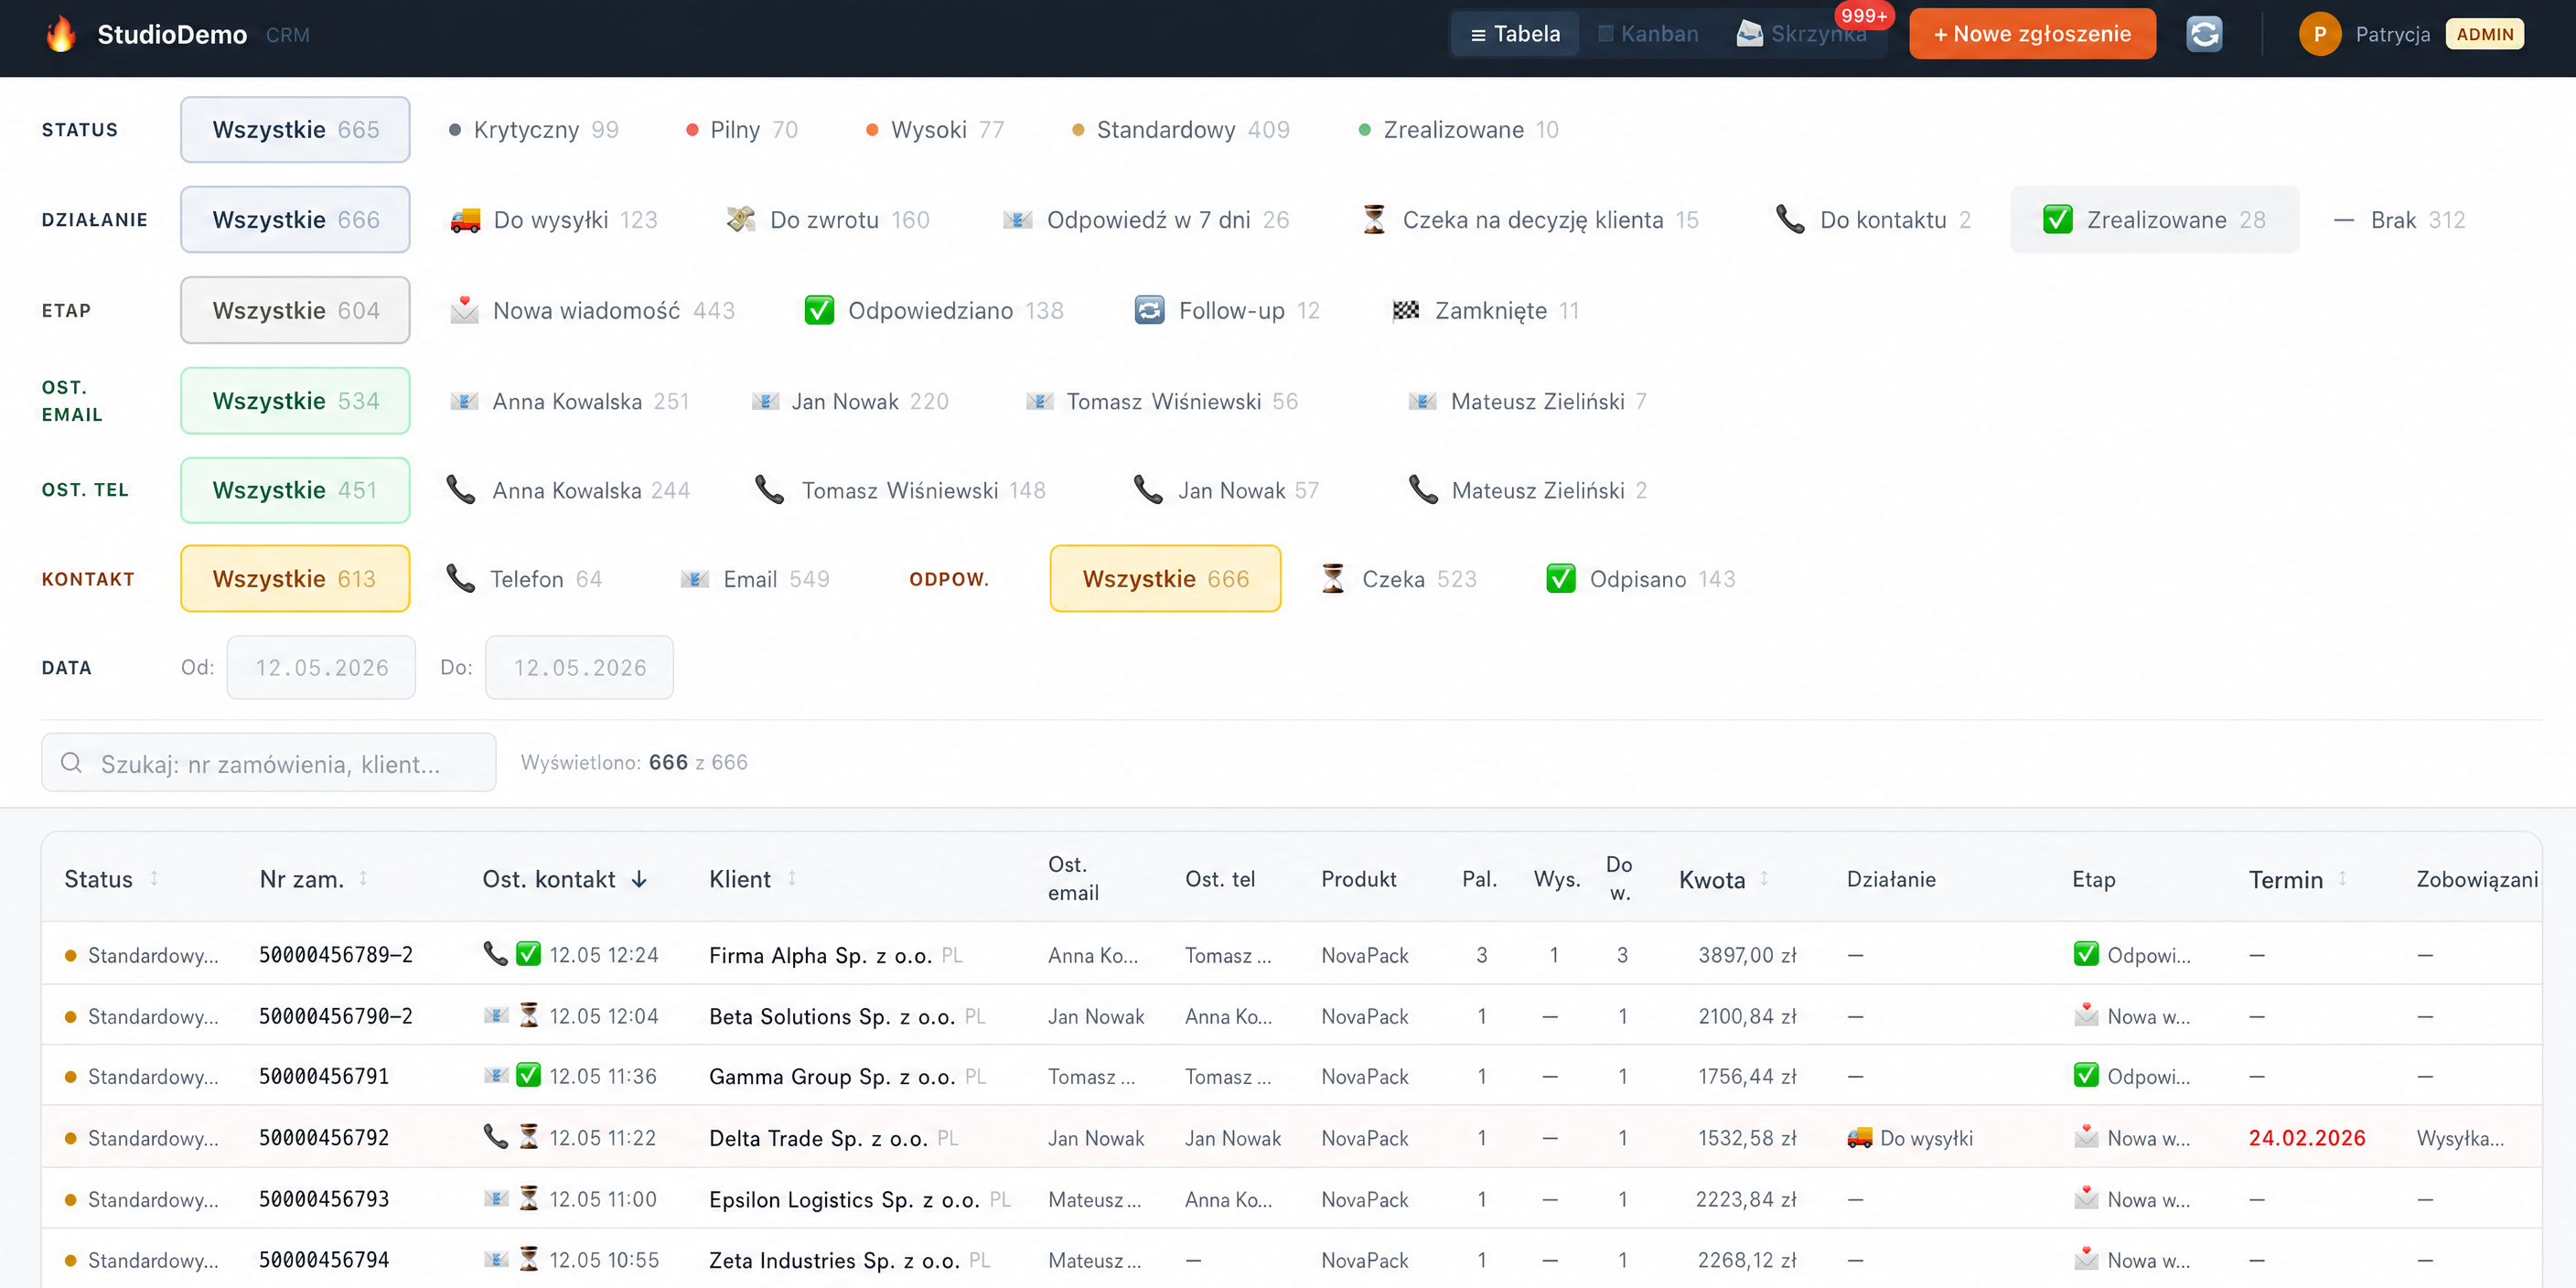Click the Czeka na decyzję klienta hourglass icon
This screenshot has width=2576, height=1288.
pos(1374,219)
